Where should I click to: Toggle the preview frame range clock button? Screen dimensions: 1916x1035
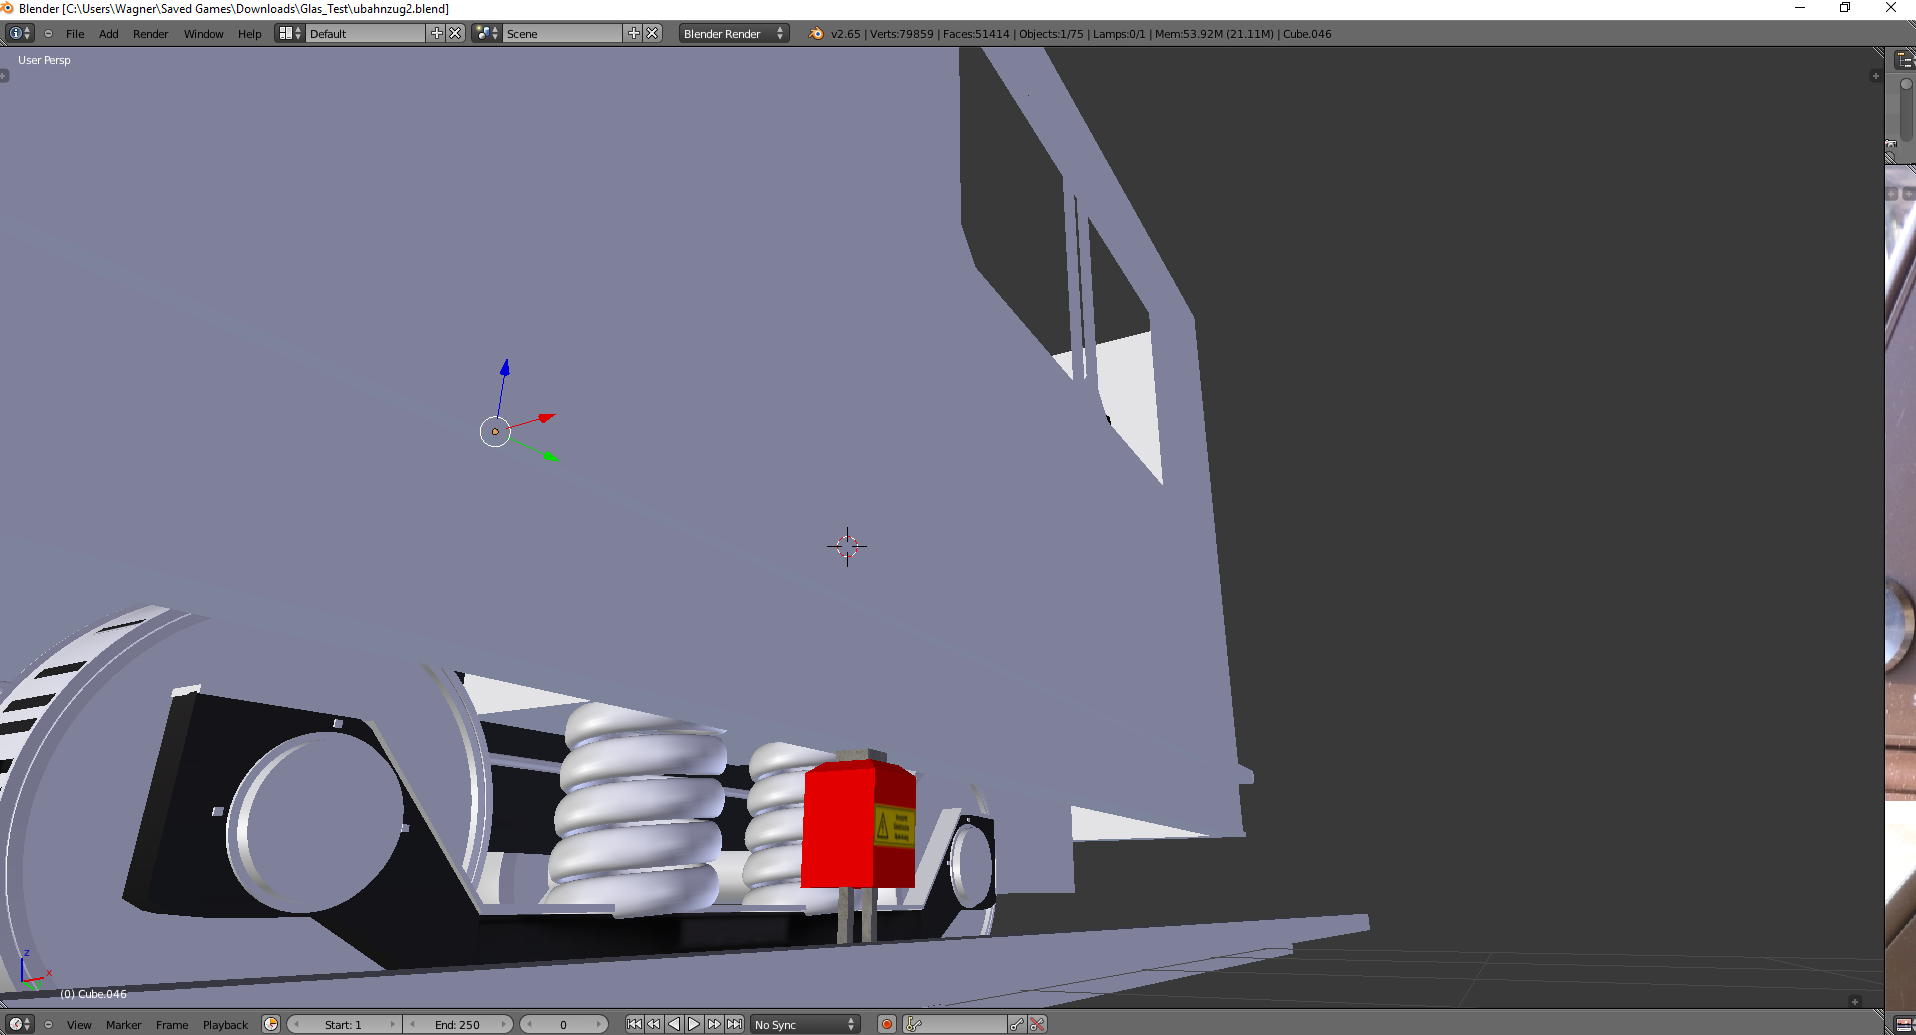[x=271, y=1024]
